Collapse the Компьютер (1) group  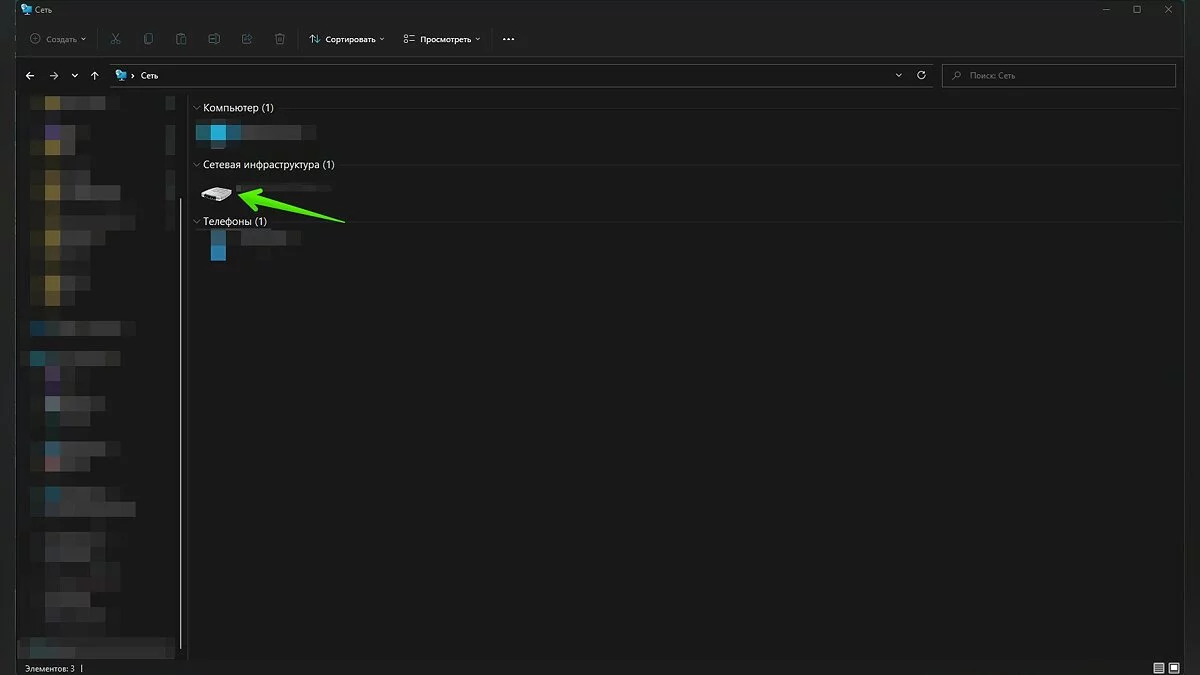[x=196, y=107]
